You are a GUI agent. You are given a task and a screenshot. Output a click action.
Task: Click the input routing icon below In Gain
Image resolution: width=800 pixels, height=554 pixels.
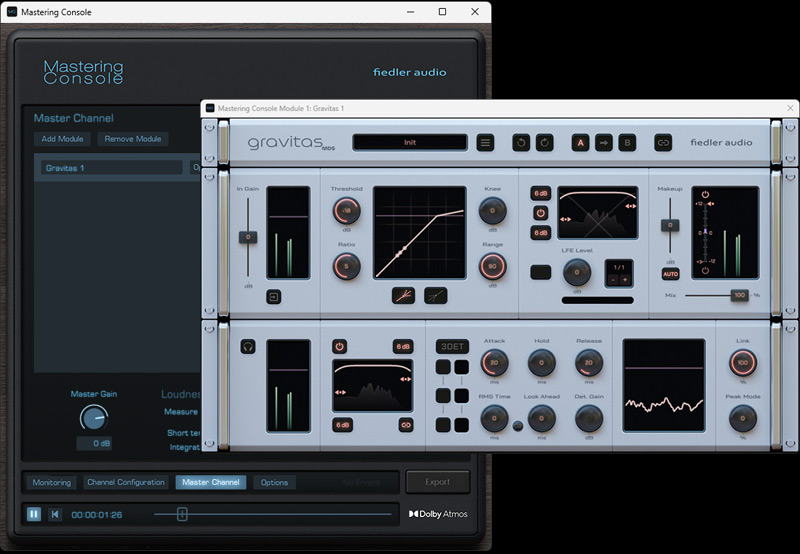click(273, 297)
